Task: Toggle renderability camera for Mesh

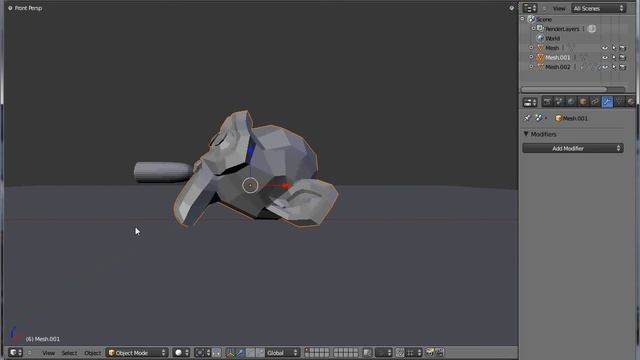Action: pos(622,48)
